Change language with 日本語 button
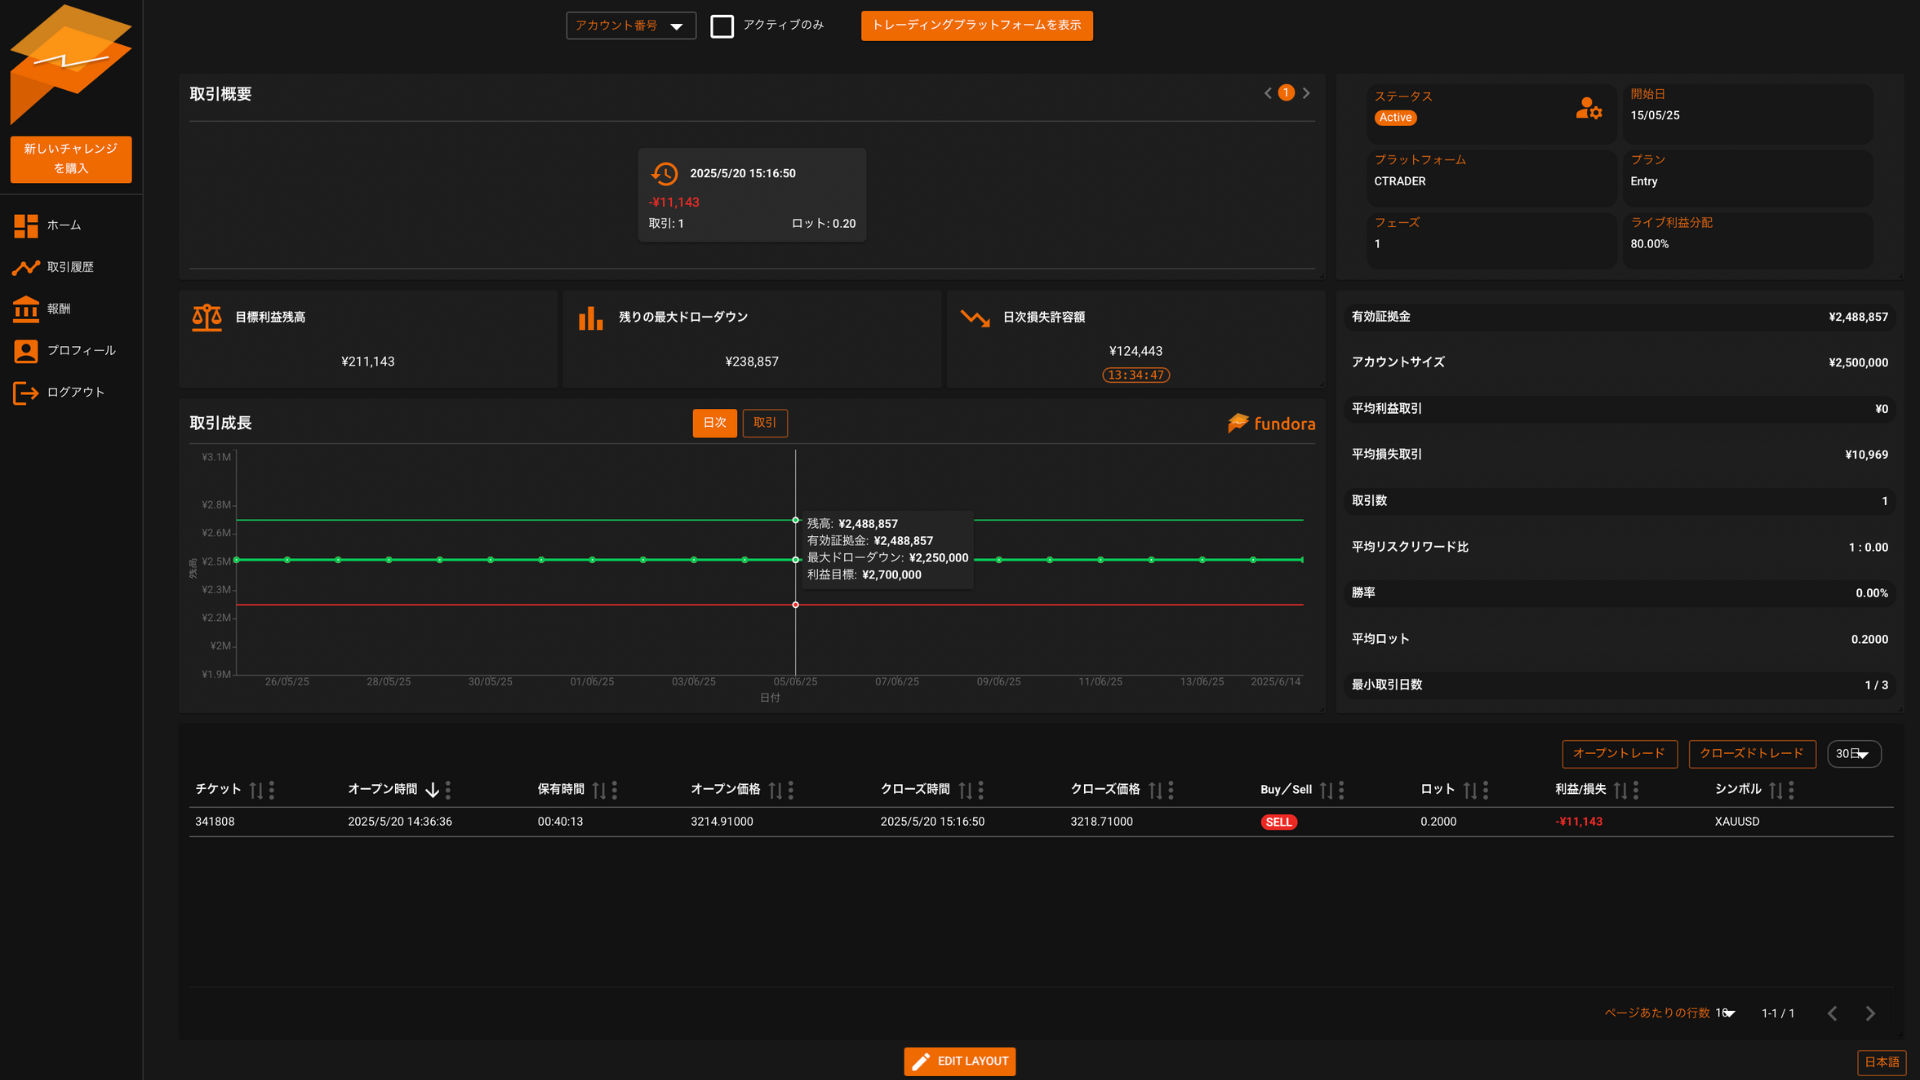This screenshot has width=1920, height=1080. pos(1881,1063)
